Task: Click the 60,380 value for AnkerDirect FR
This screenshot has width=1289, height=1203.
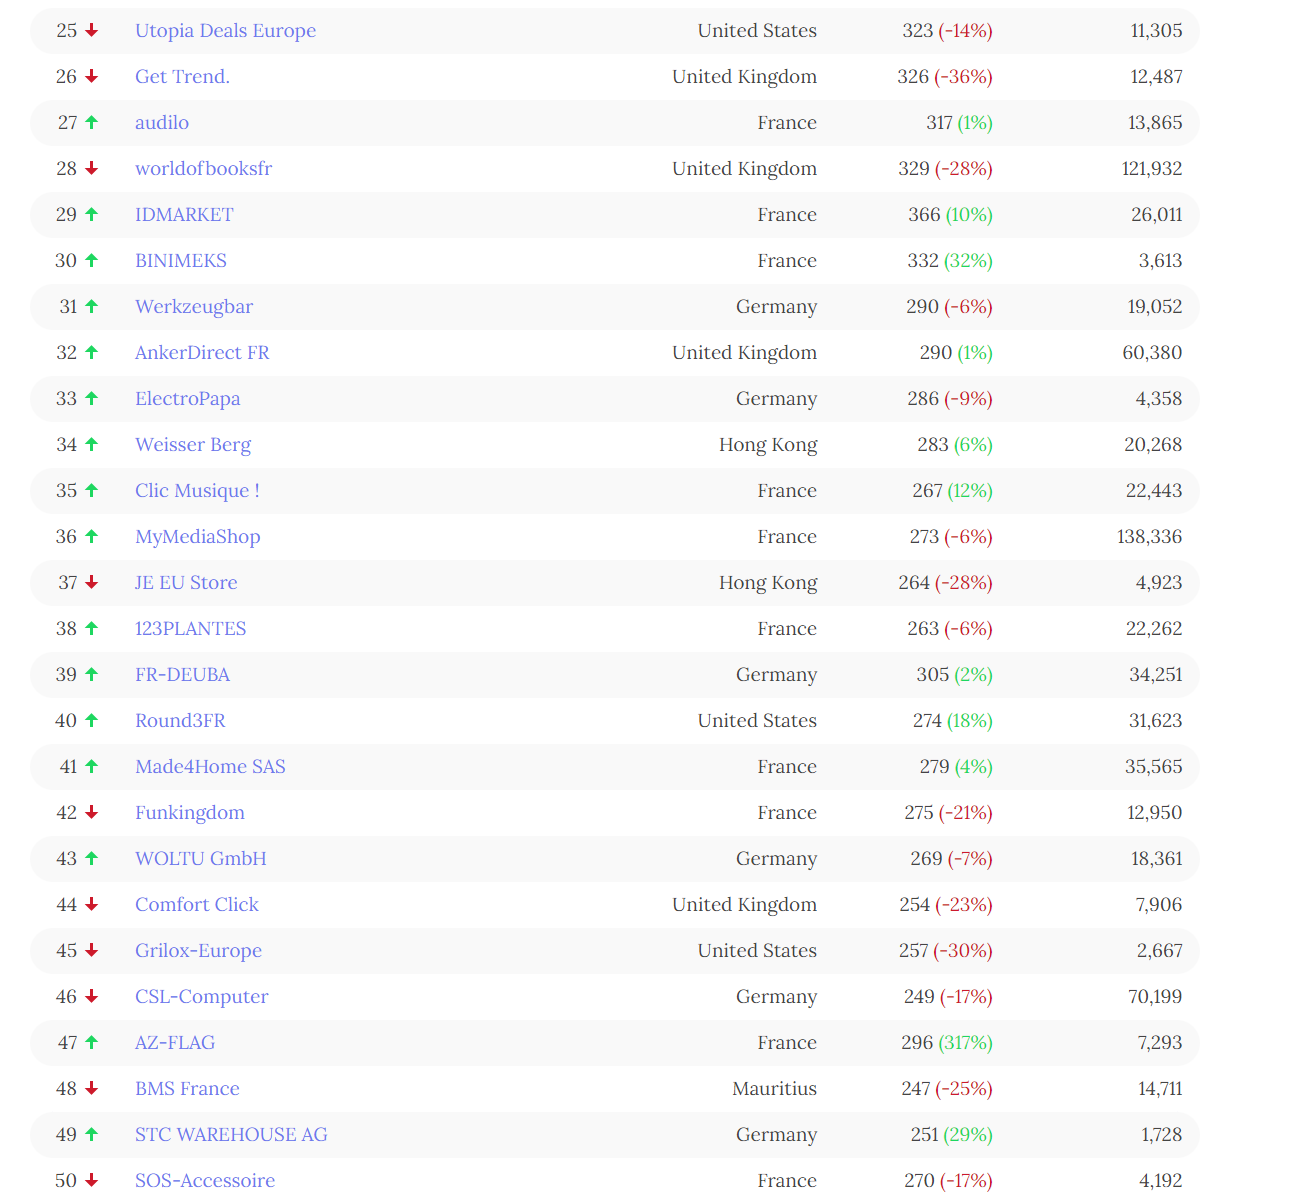Action: (x=1152, y=353)
